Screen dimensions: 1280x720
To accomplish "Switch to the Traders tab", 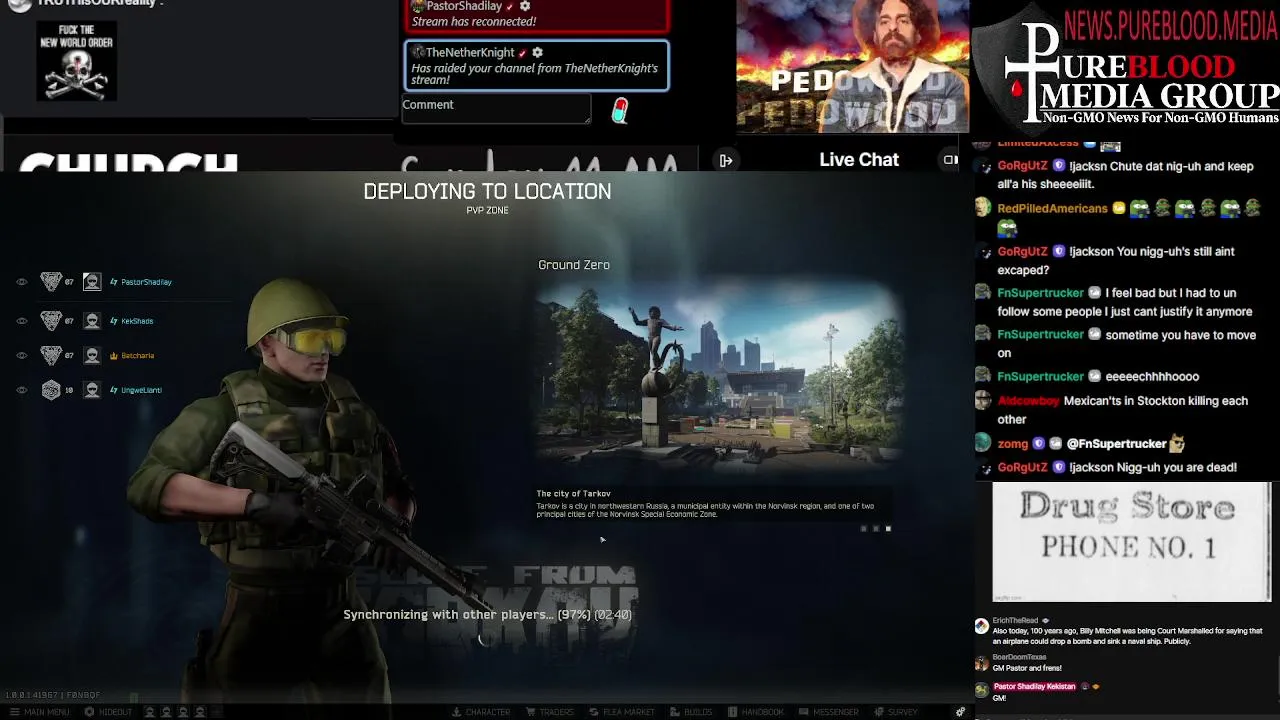I will pos(549,712).
